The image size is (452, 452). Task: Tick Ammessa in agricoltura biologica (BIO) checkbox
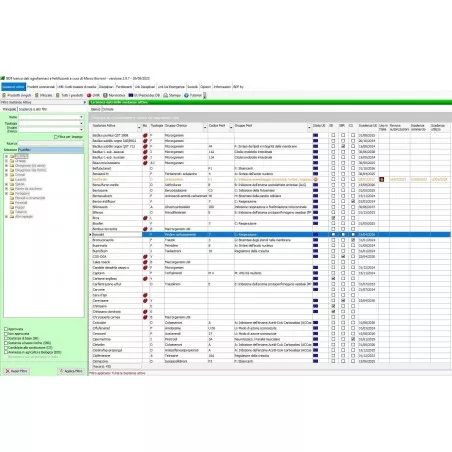pyautogui.click(x=6, y=352)
